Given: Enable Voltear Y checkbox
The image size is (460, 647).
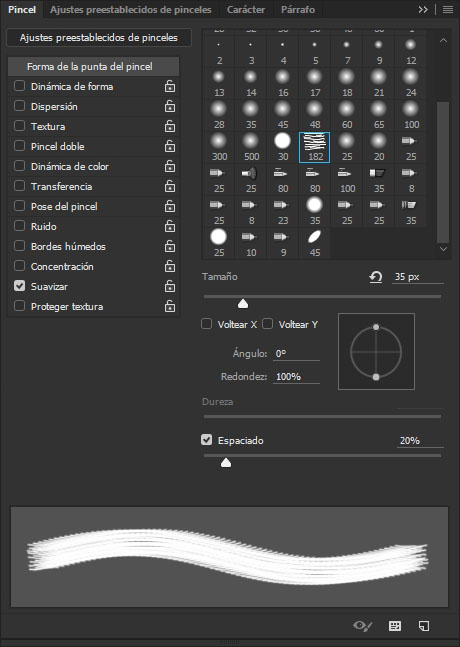Looking at the screenshot, I should point(267,324).
